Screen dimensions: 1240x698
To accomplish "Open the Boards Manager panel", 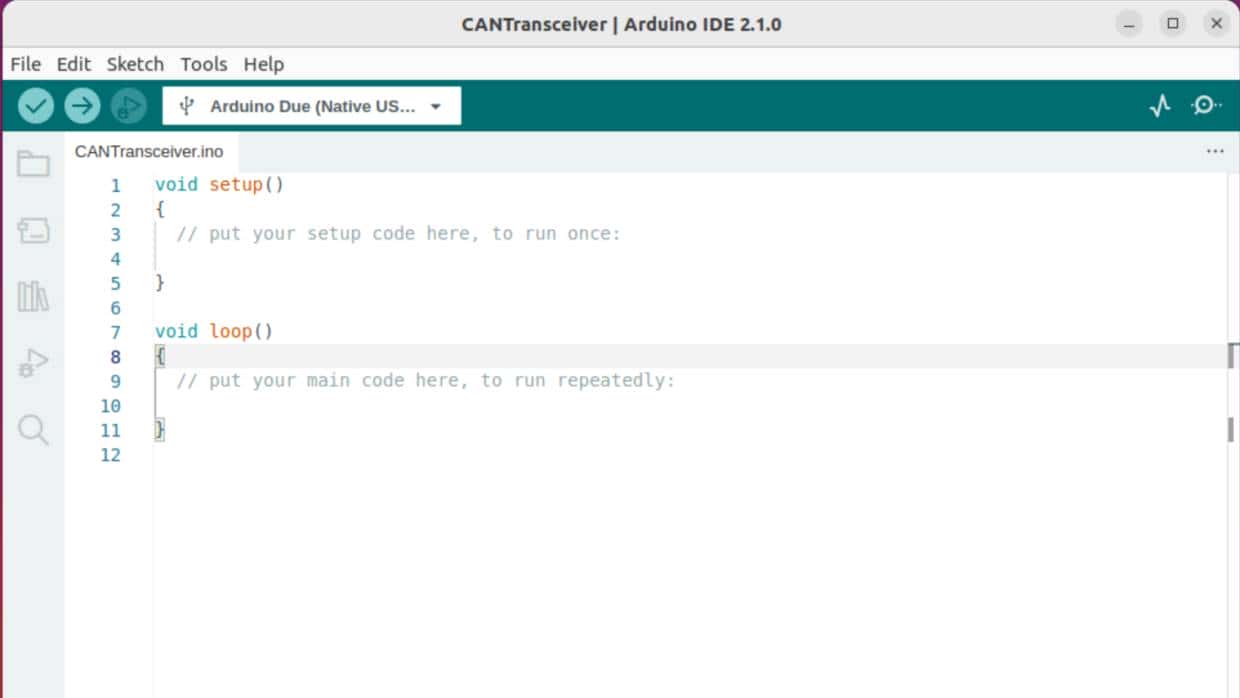I will coord(33,229).
